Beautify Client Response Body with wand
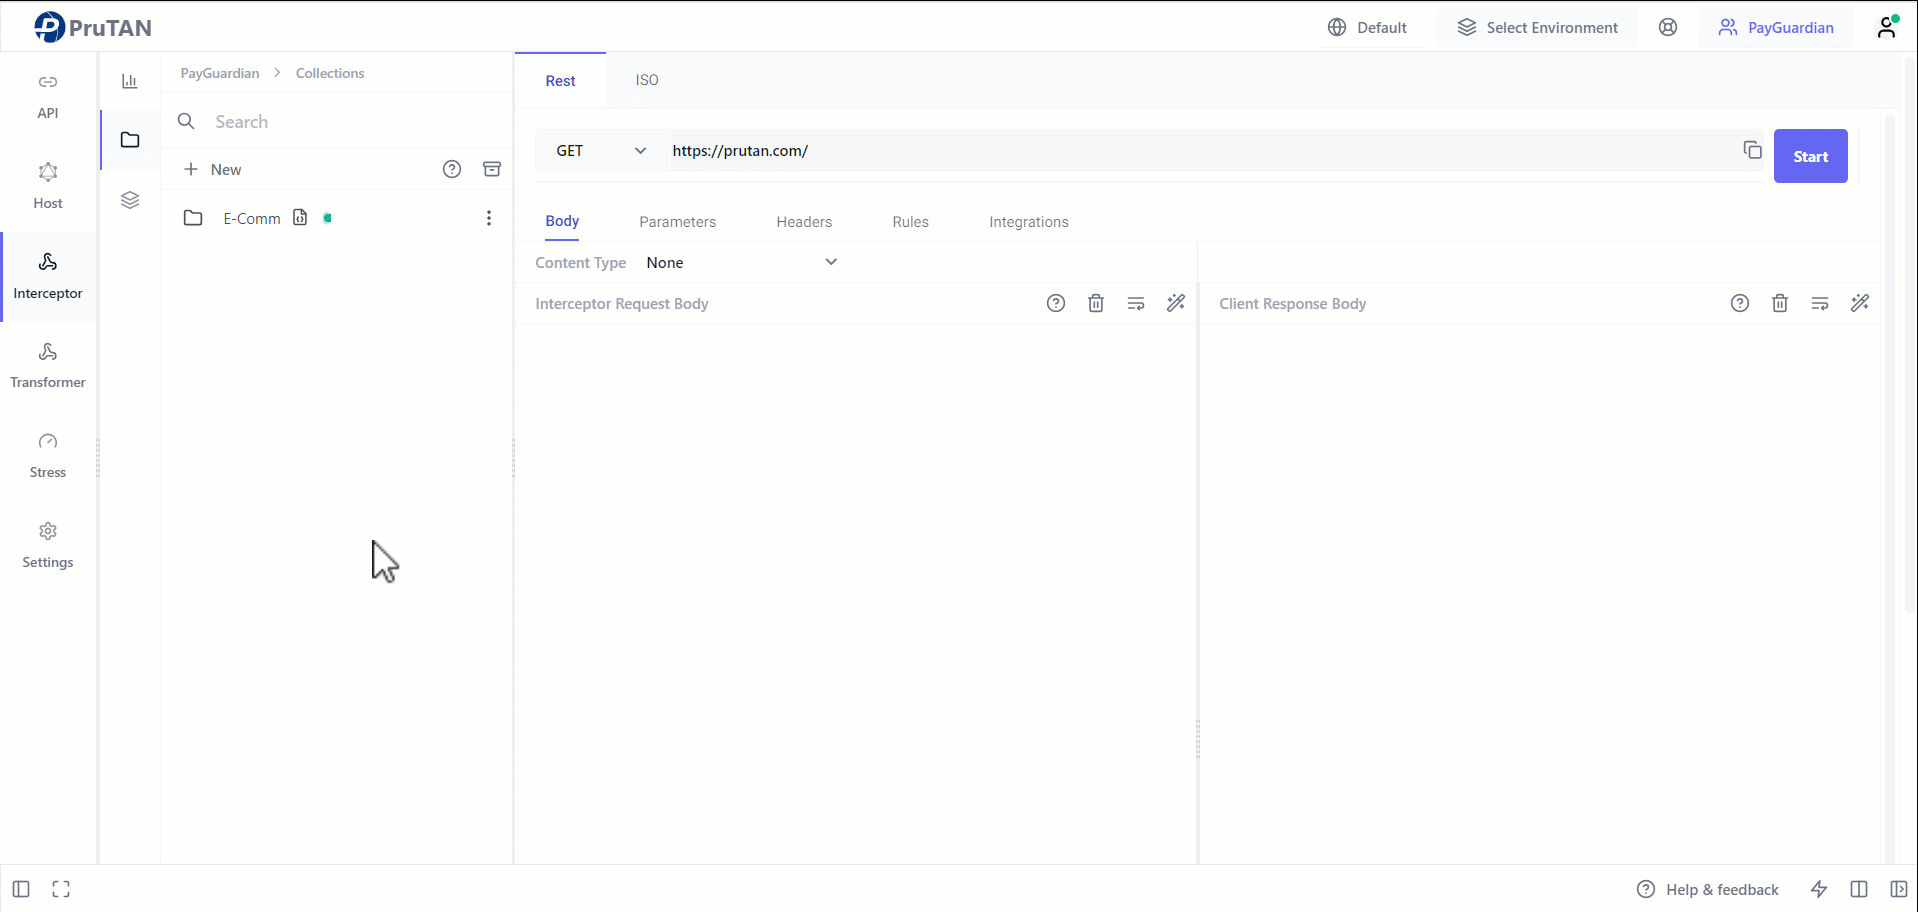The image size is (1918, 912). pyautogui.click(x=1860, y=303)
